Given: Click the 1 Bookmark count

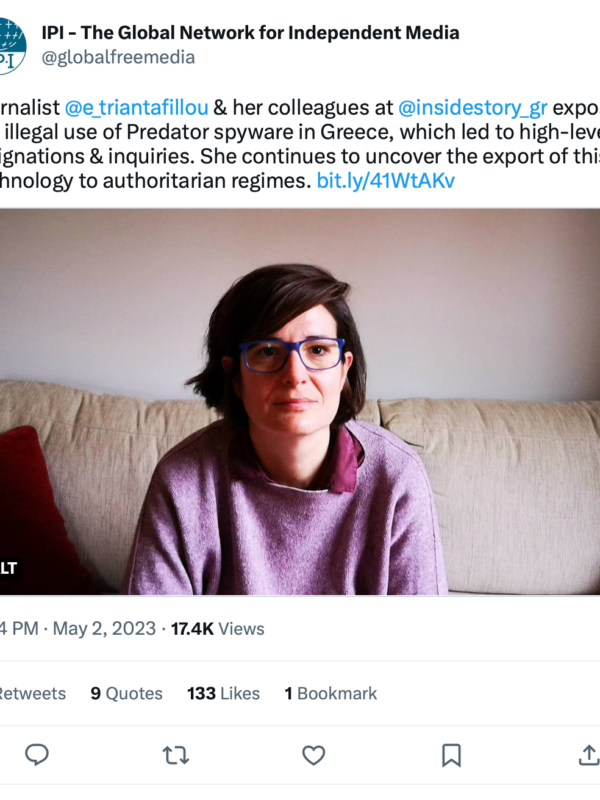Looking at the screenshot, I should (331, 693).
